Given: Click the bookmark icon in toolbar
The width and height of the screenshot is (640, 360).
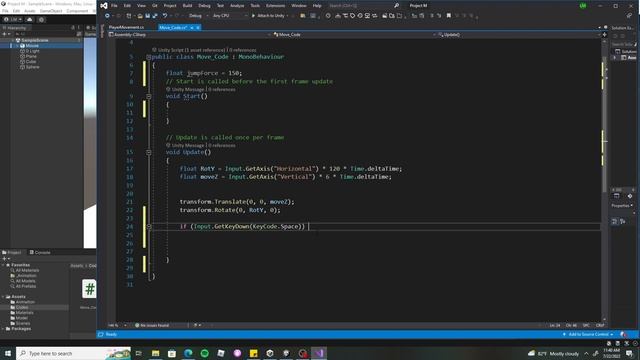Looking at the screenshot, I should pyautogui.click(x=449, y=16).
